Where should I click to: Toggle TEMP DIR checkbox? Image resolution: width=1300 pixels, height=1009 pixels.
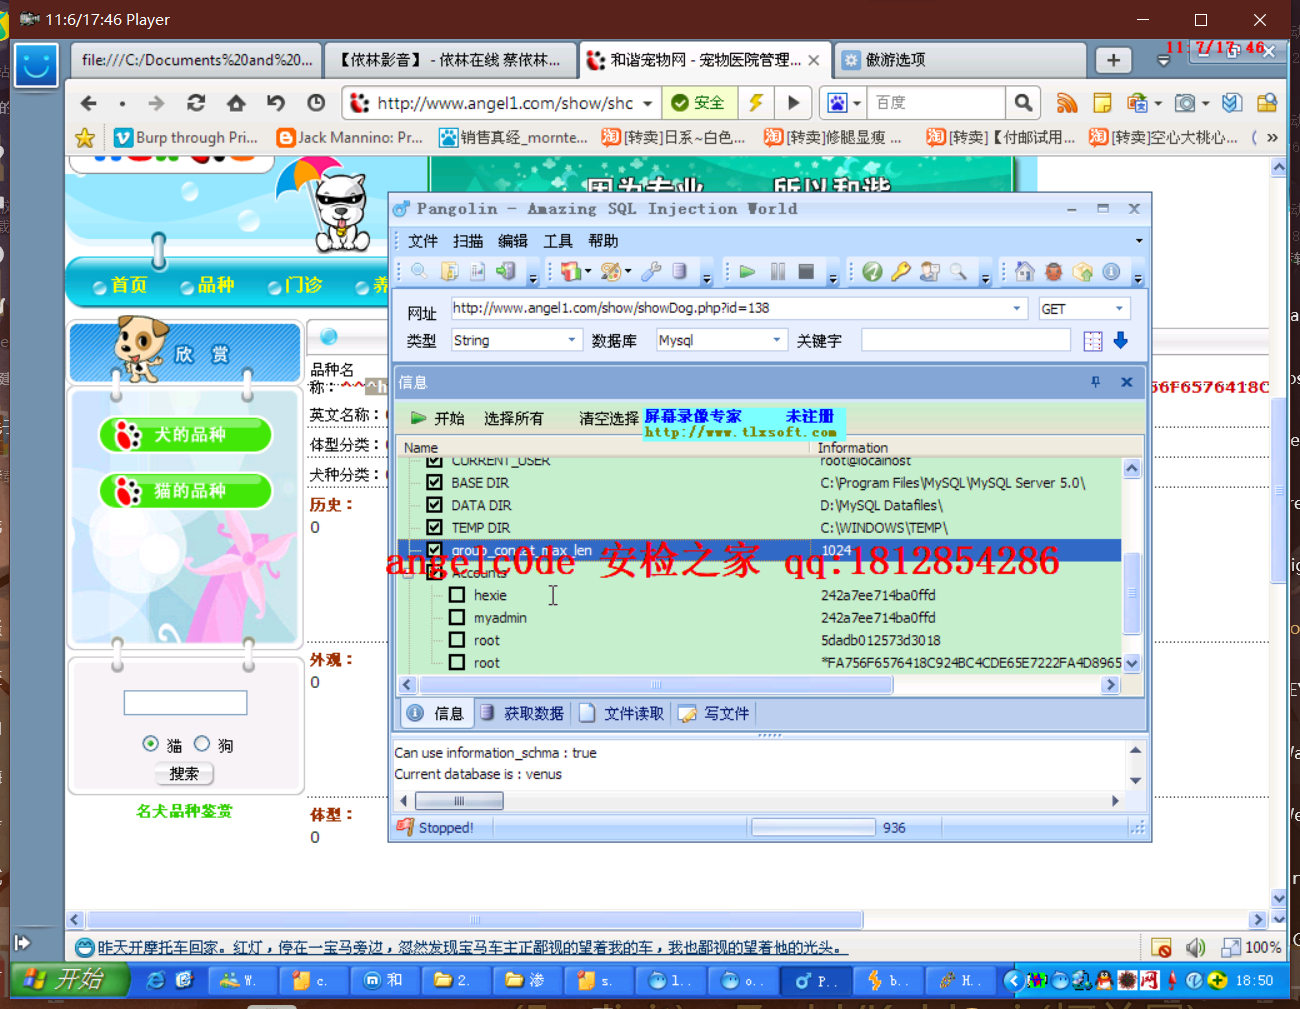(434, 527)
